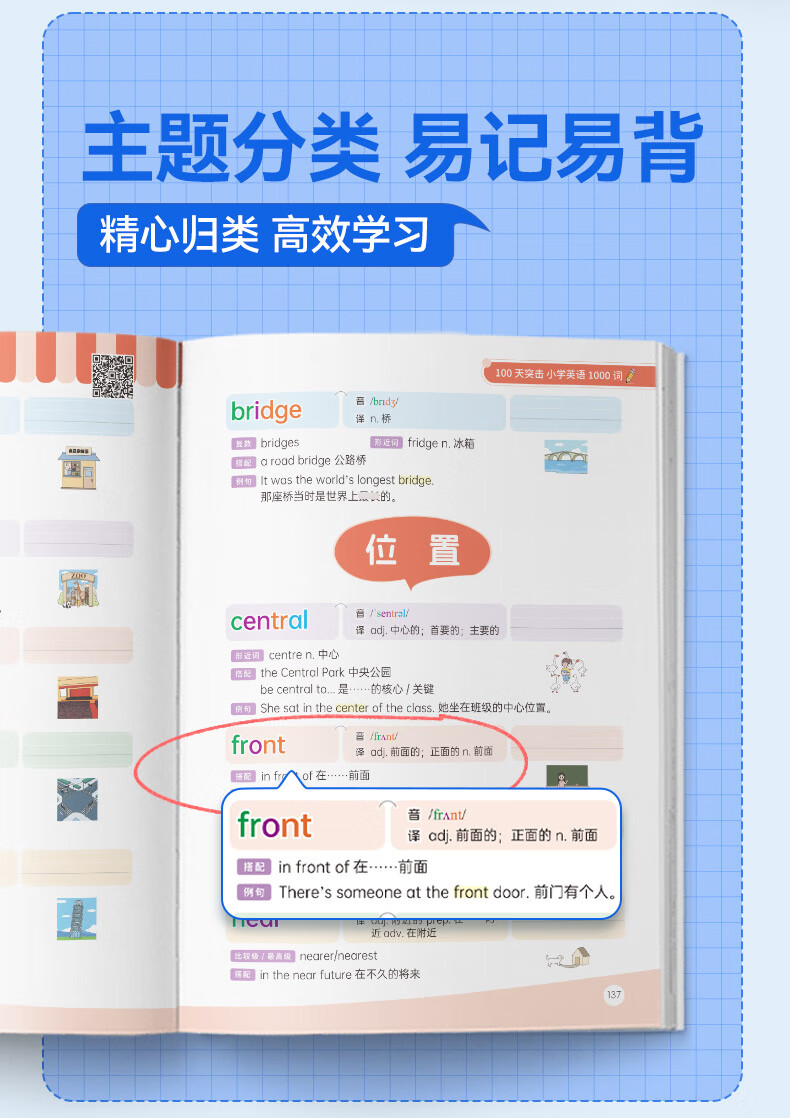Viewport: 790px width, 1118px height.
Task: Click the zoo gate illustration
Action: point(78,588)
